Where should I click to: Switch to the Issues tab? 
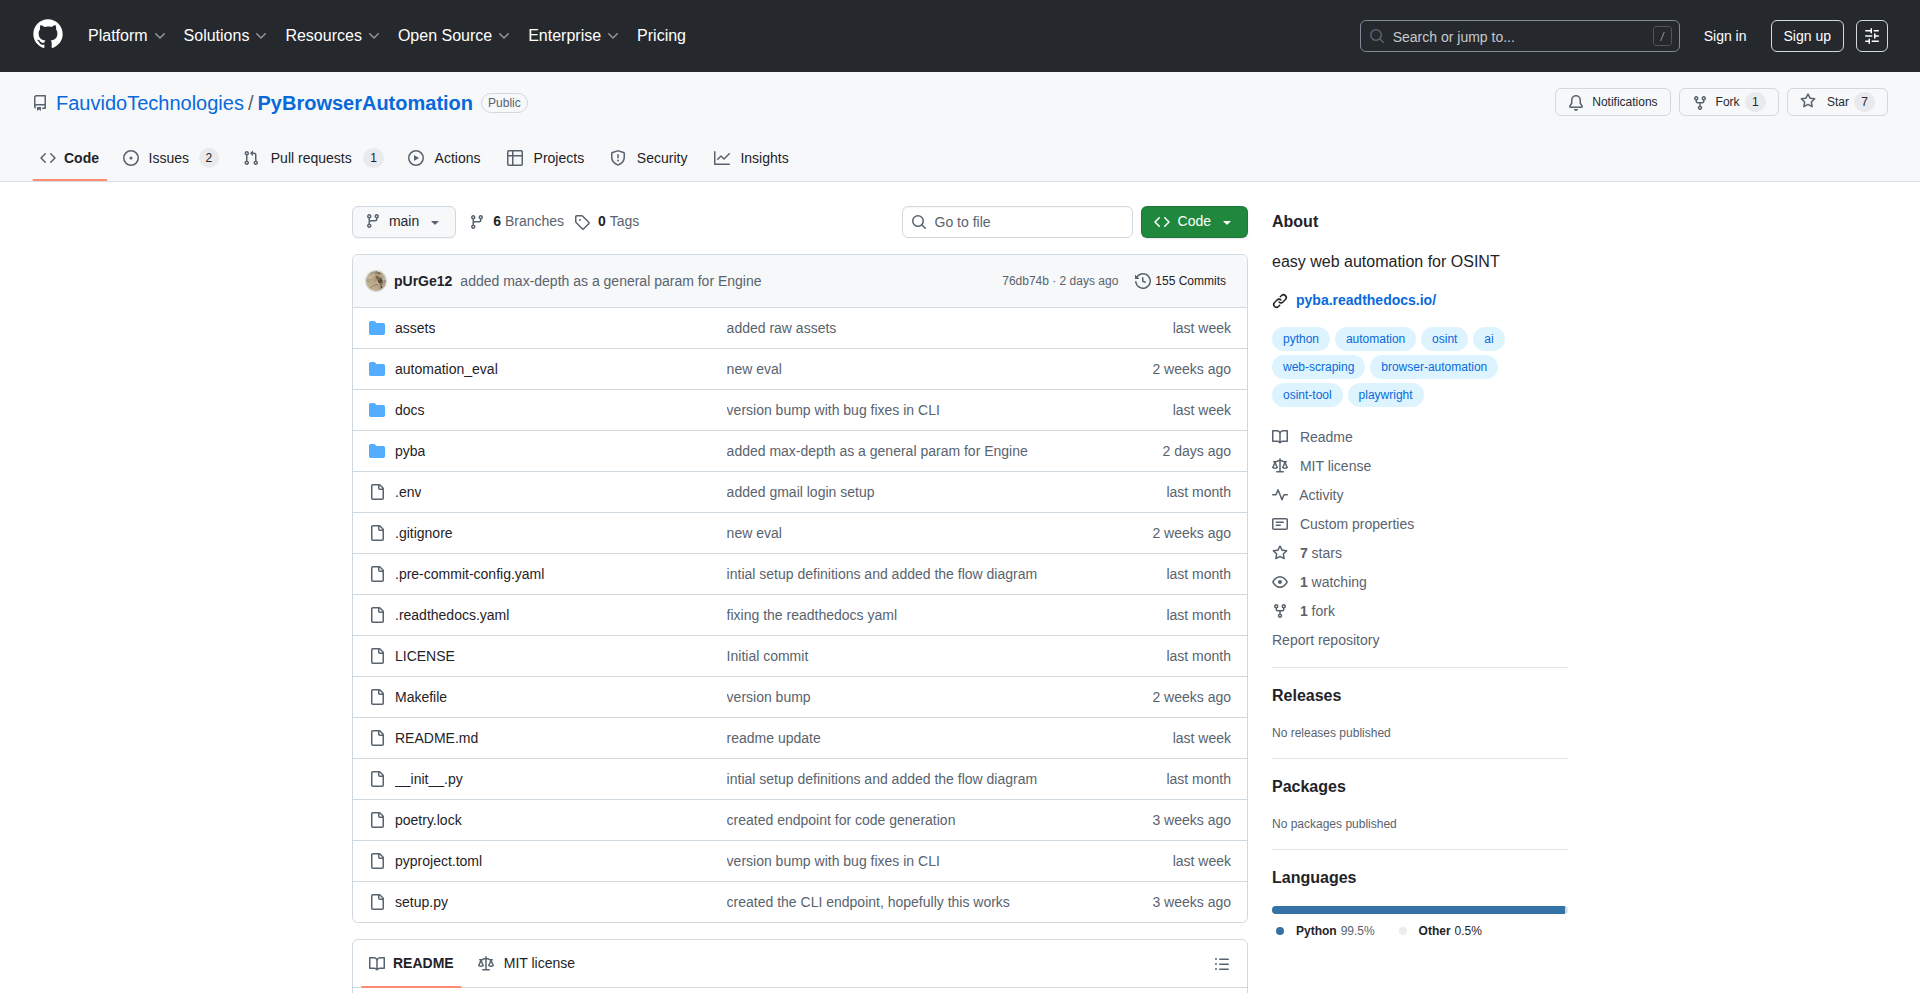tap(167, 158)
